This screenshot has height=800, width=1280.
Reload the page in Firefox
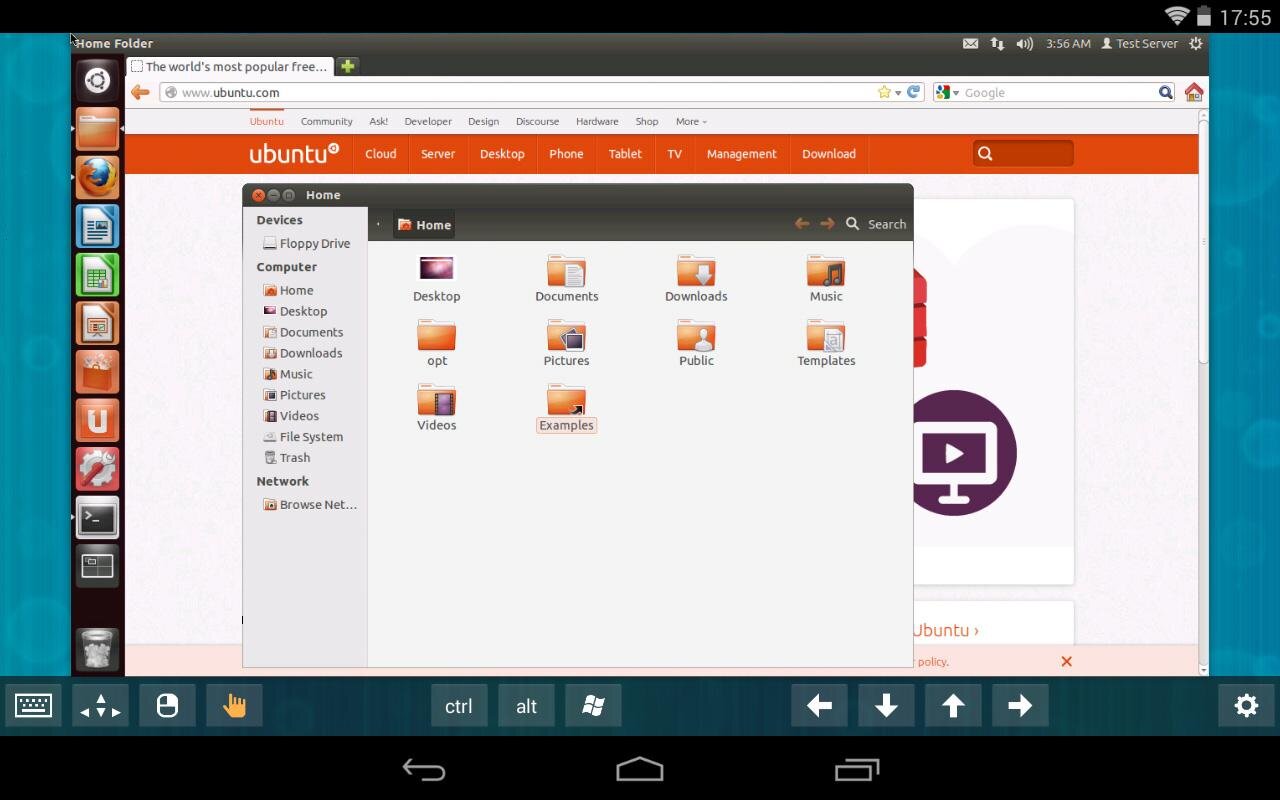(914, 92)
